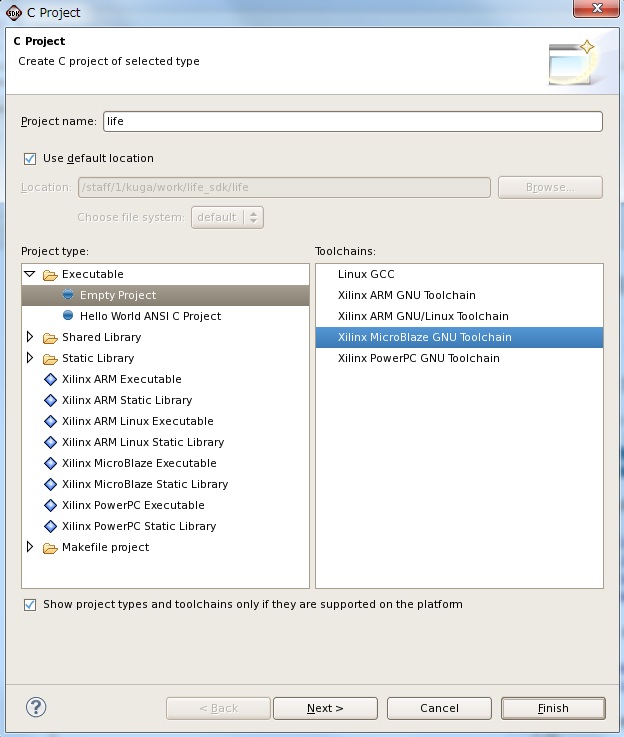Close the C Project dialog
The image size is (624, 737).
(597, 8)
